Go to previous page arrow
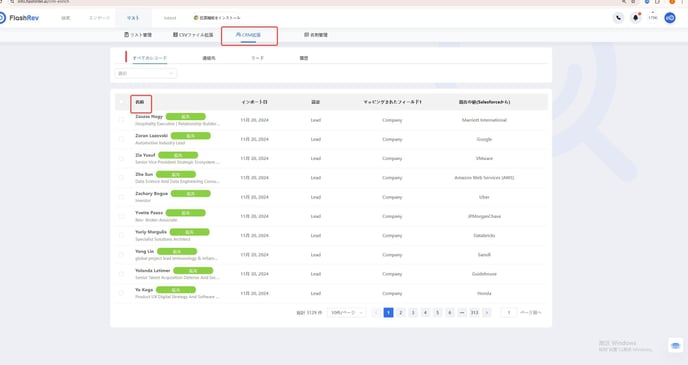 tap(376, 312)
